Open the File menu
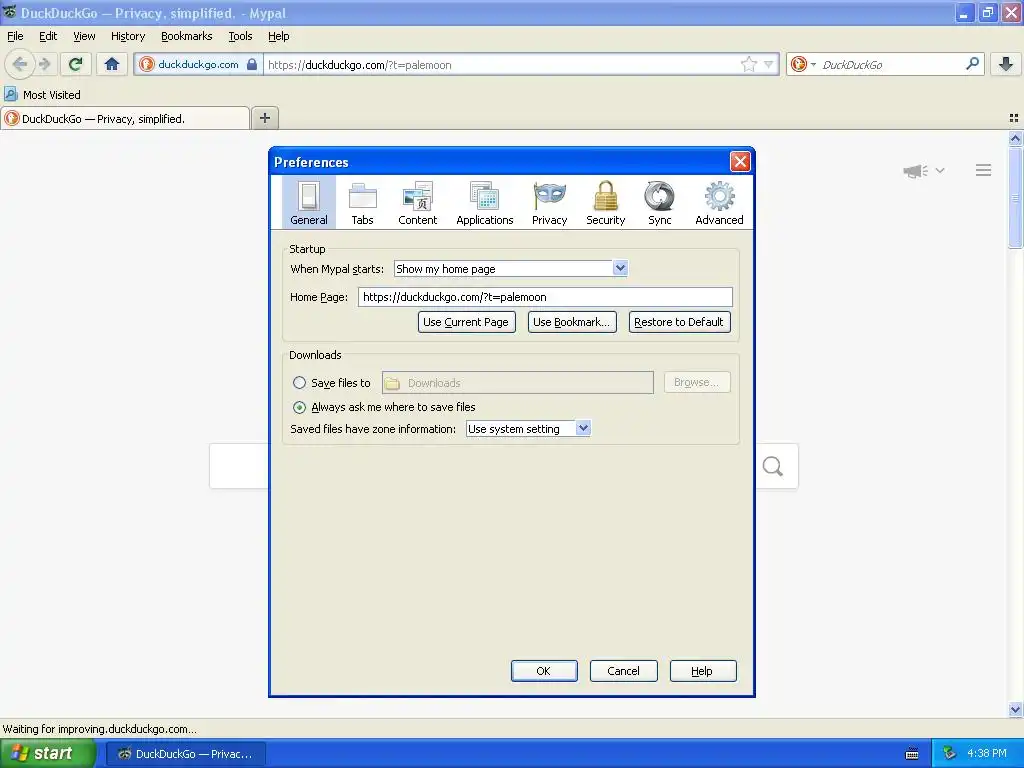 15,36
